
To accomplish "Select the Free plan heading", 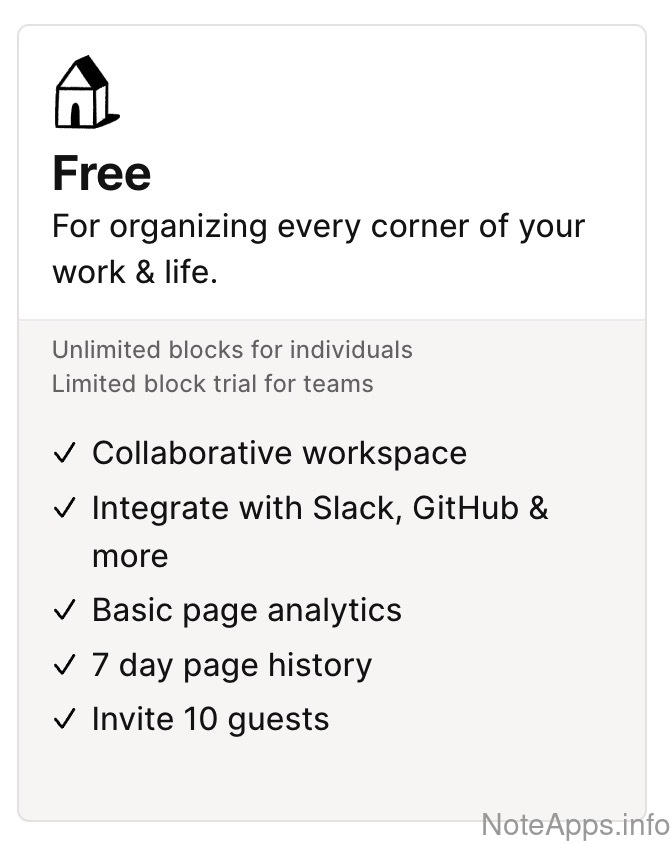I will pos(102,173).
